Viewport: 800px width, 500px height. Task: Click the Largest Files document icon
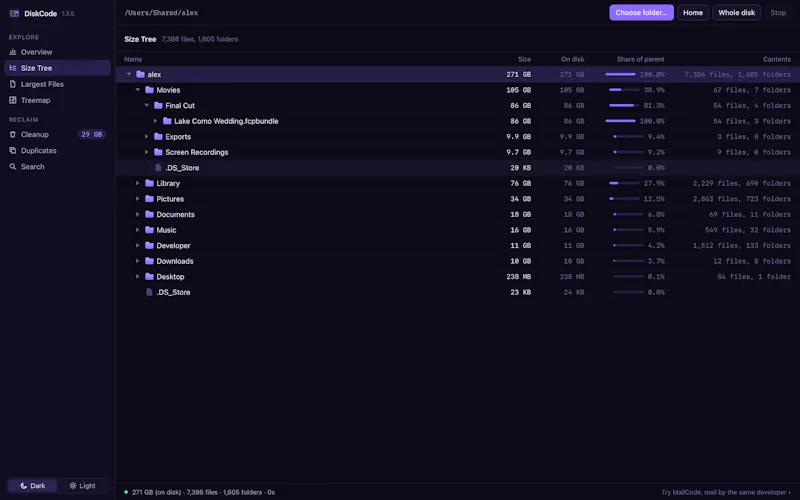coord(13,84)
